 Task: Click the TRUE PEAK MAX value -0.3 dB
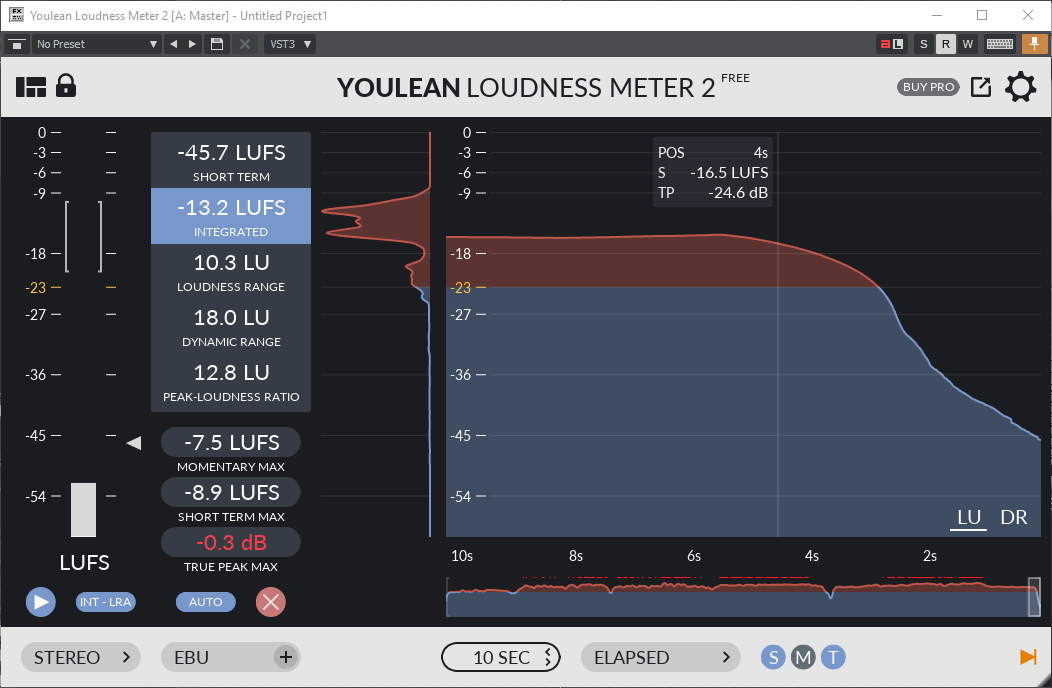pyautogui.click(x=231, y=542)
